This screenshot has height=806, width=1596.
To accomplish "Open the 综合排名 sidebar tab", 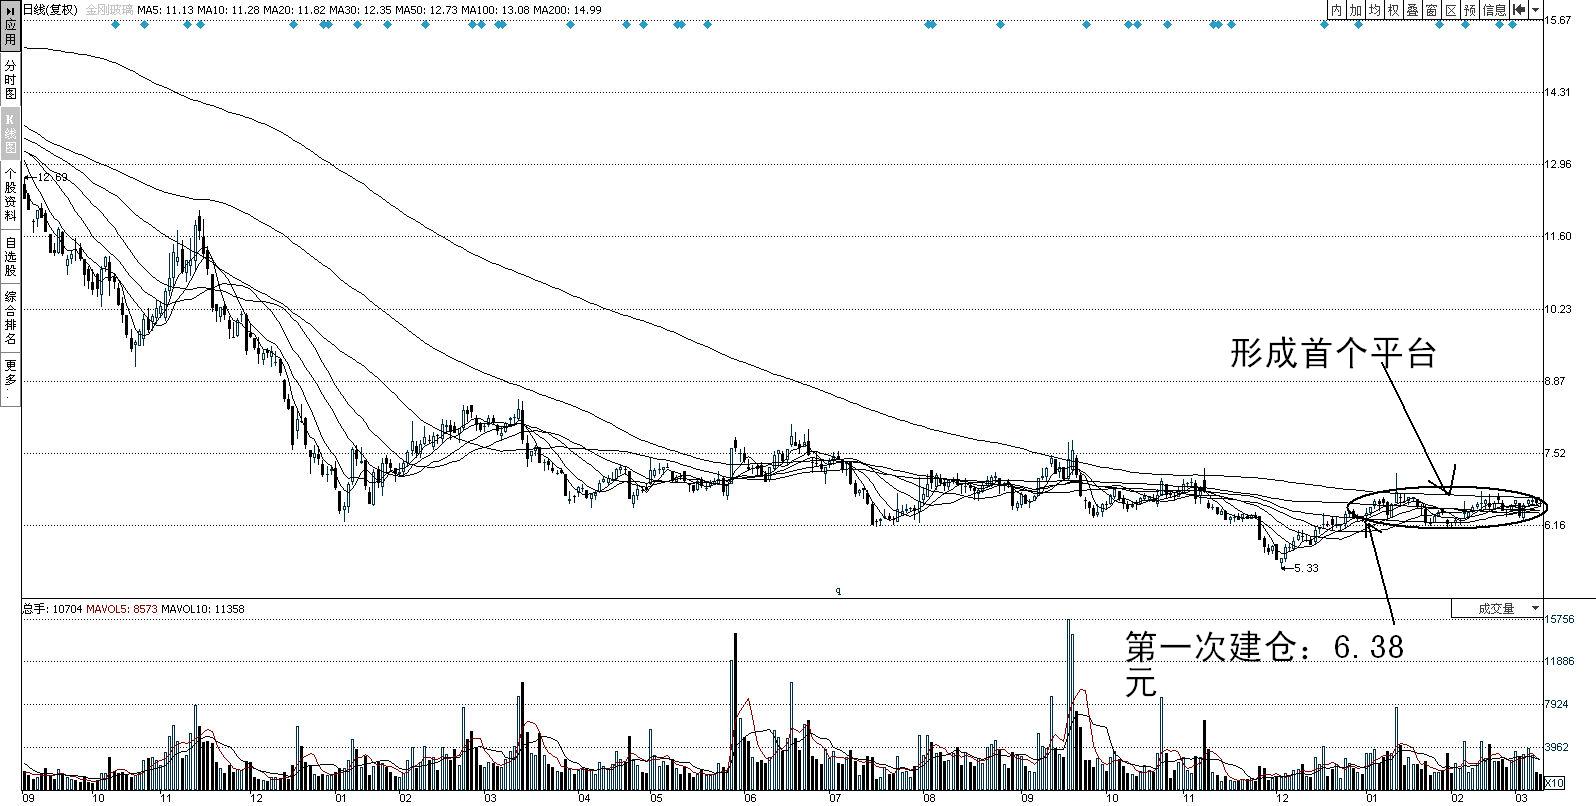I will [x=10, y=318].
